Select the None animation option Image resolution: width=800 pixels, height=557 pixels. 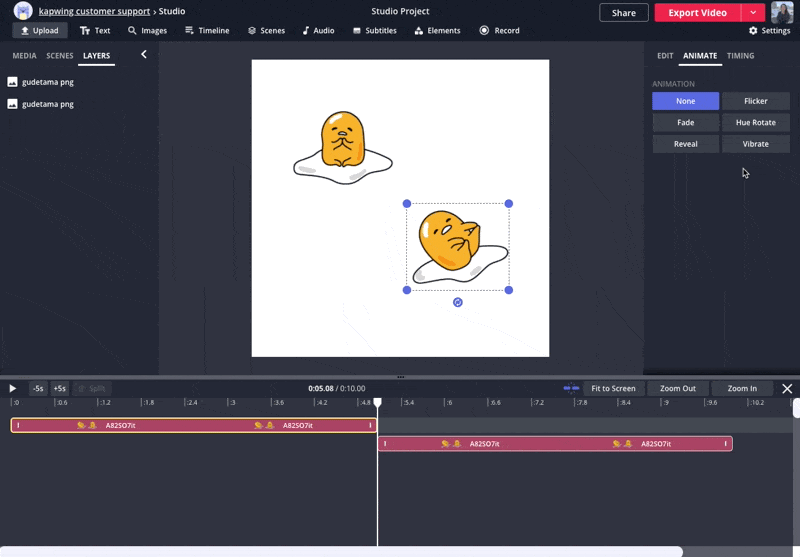coord(685,101)
